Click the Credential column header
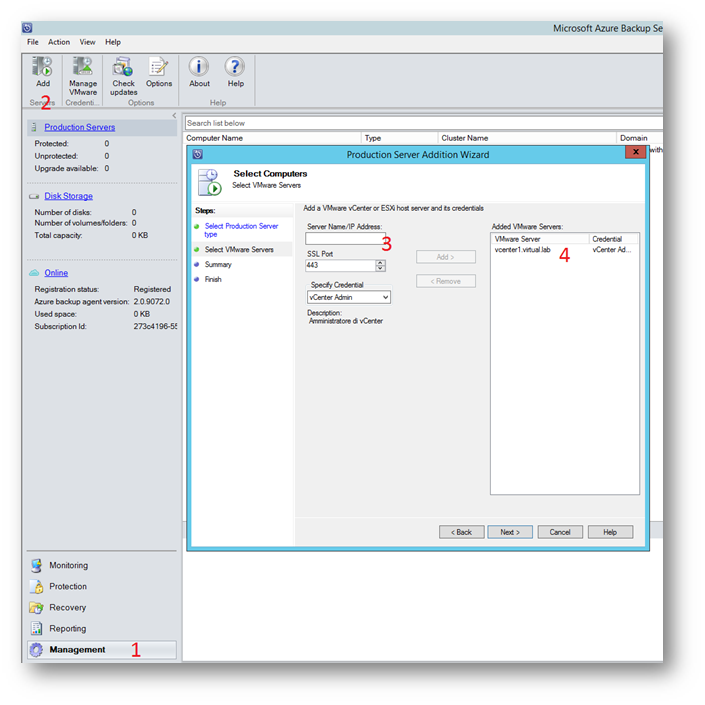Viewport: 705px width, 705px height. pyautogui.click(x=613, y=239)
